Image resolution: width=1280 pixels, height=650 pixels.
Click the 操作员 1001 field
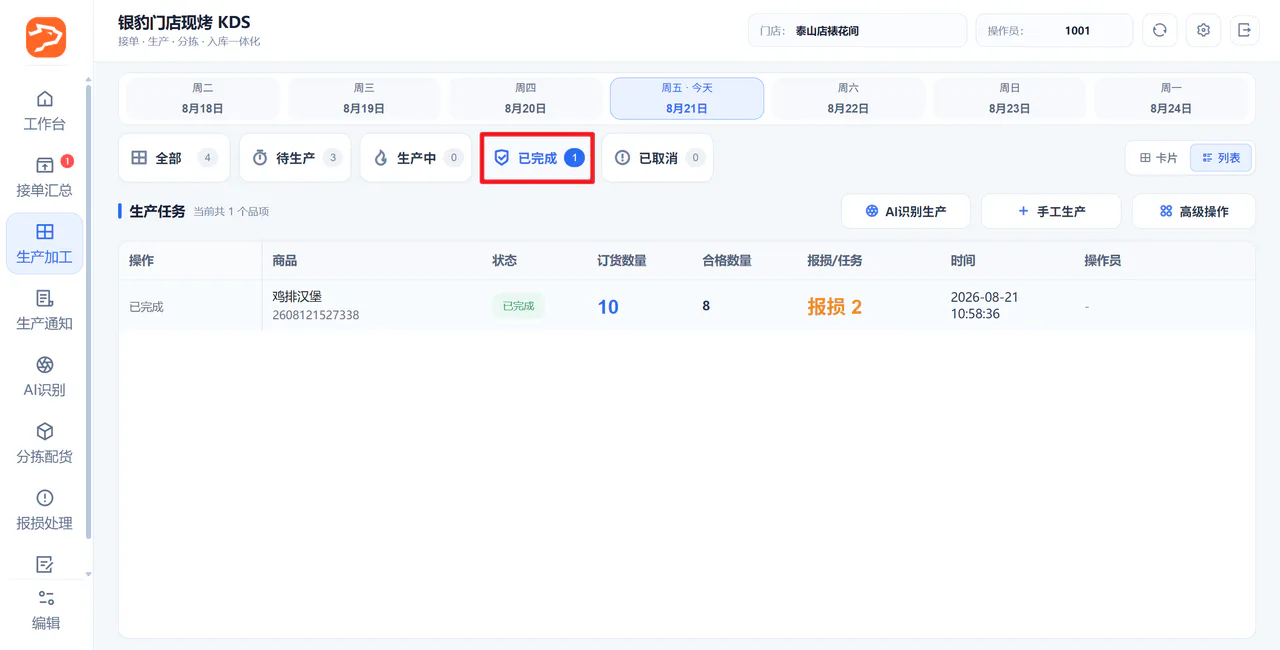[x=1054, y=30]
